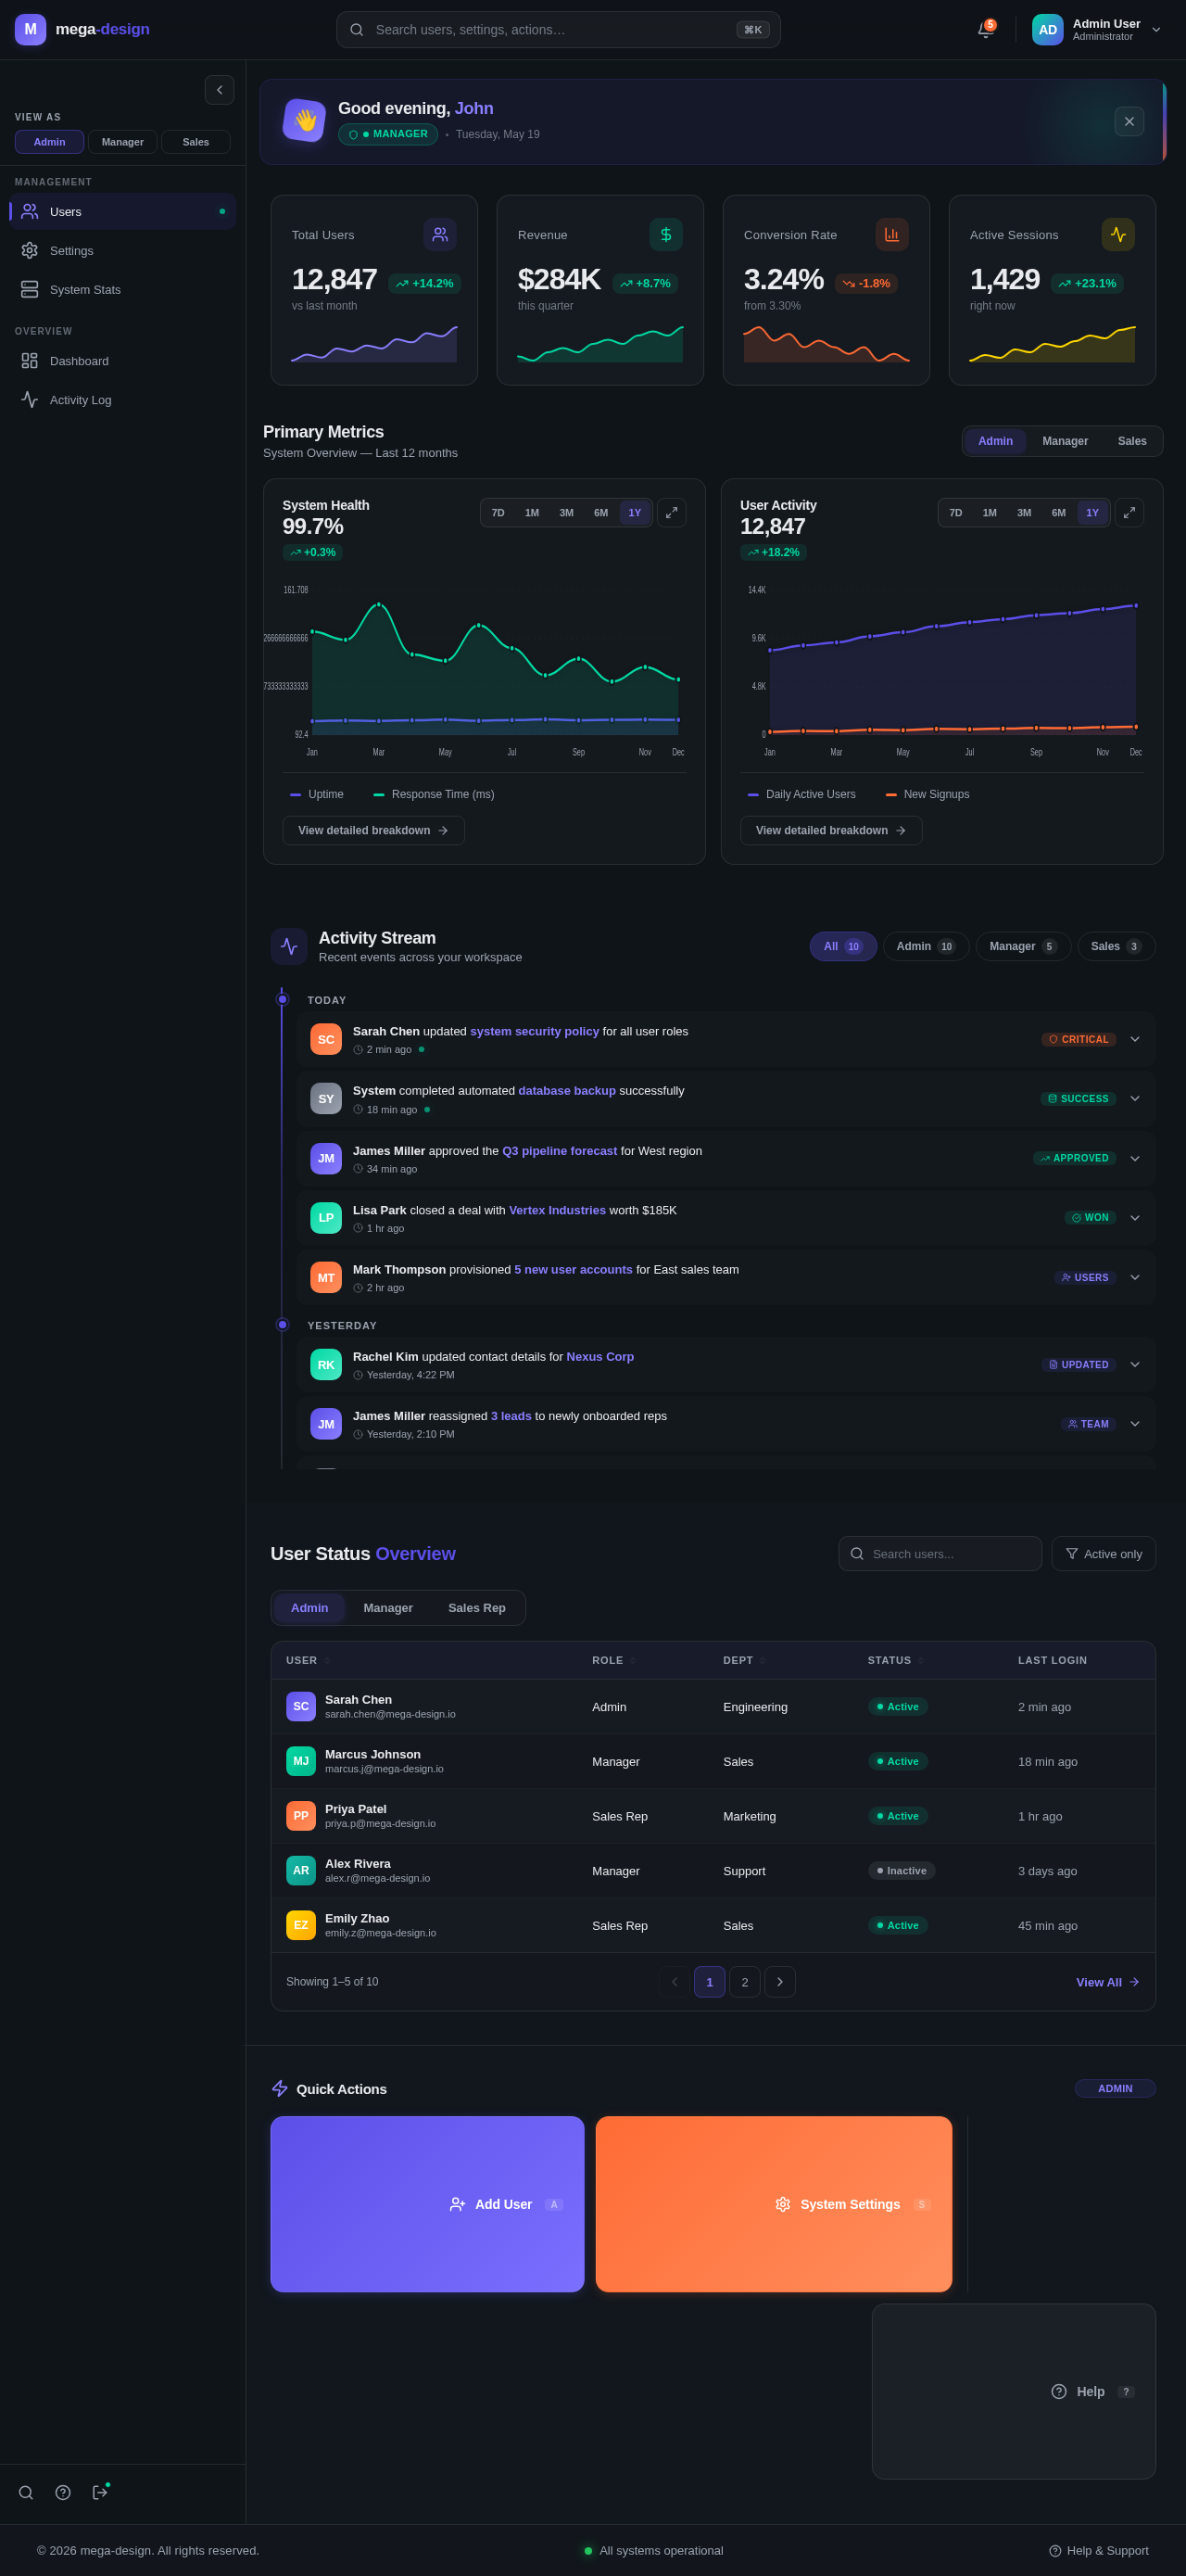Click the Conversion Rate chart icon
This screenshot has height=2576, width=1186.
pyautogui.click(x=892, y=235)
